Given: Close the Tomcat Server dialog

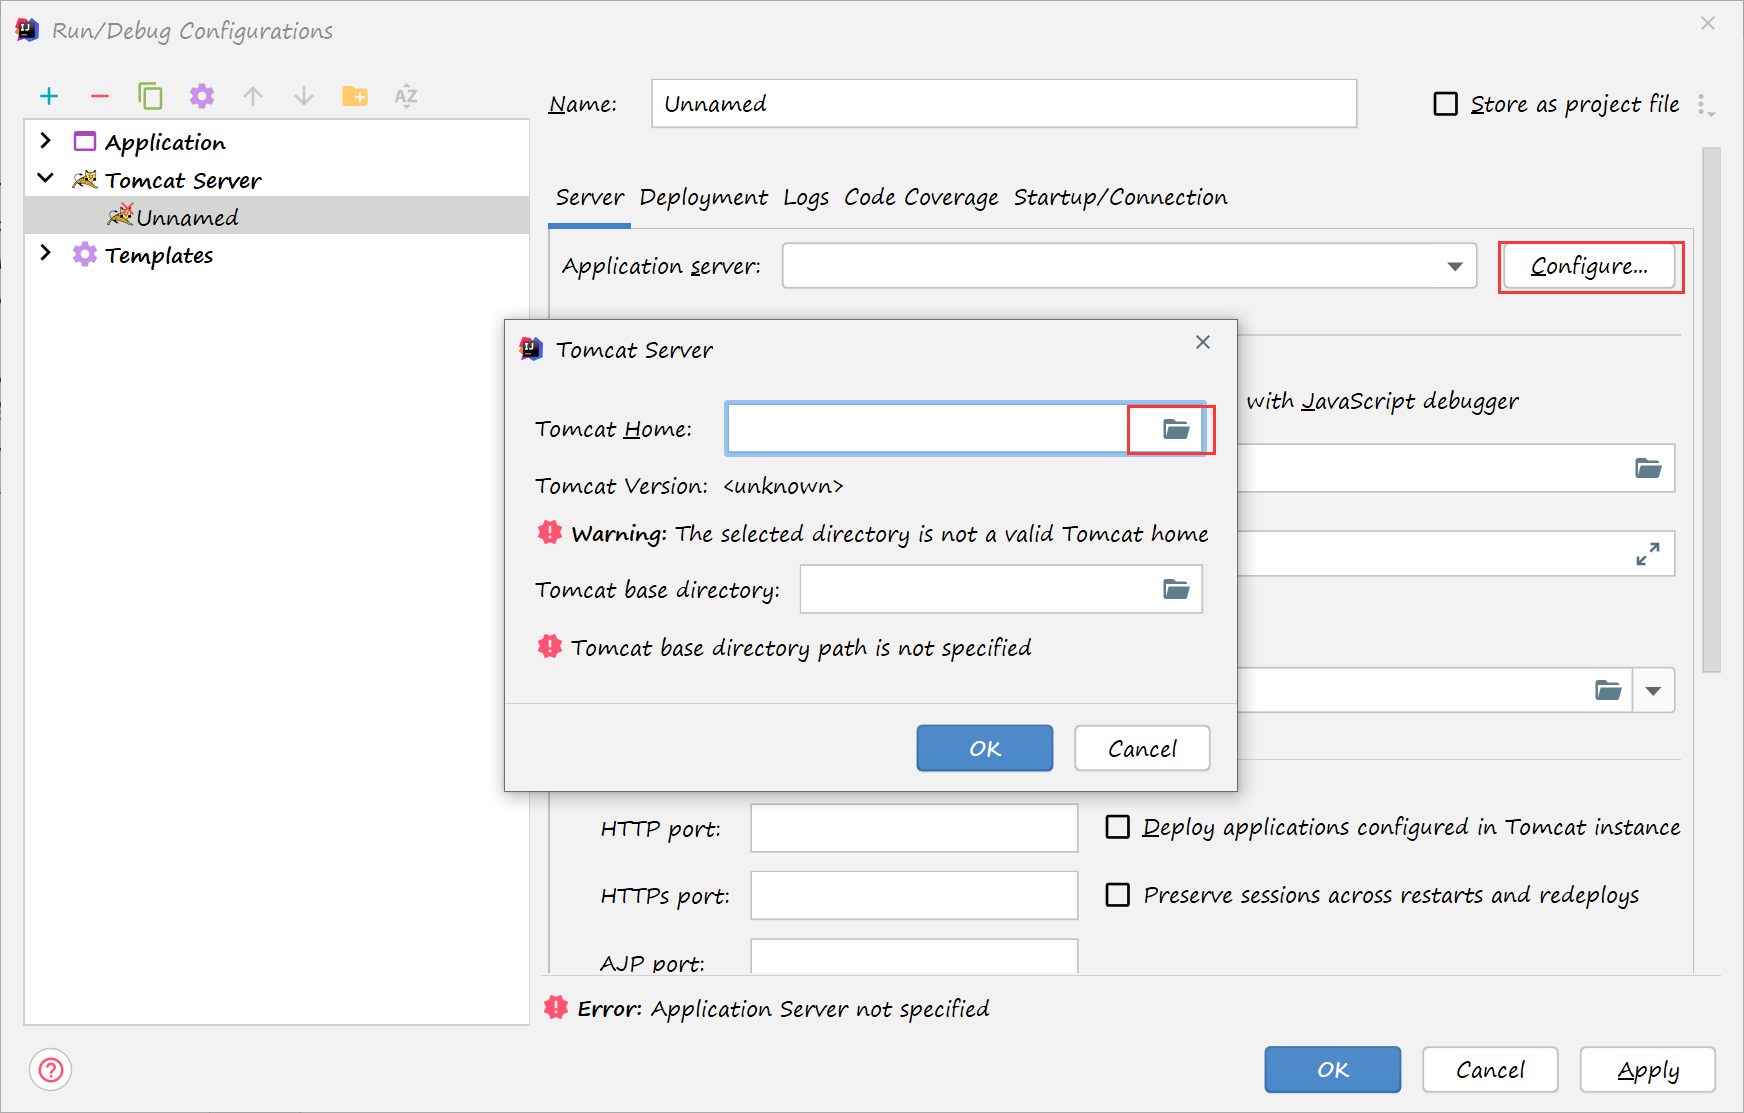Looking at the screenshot, I should coord(1203,342).
